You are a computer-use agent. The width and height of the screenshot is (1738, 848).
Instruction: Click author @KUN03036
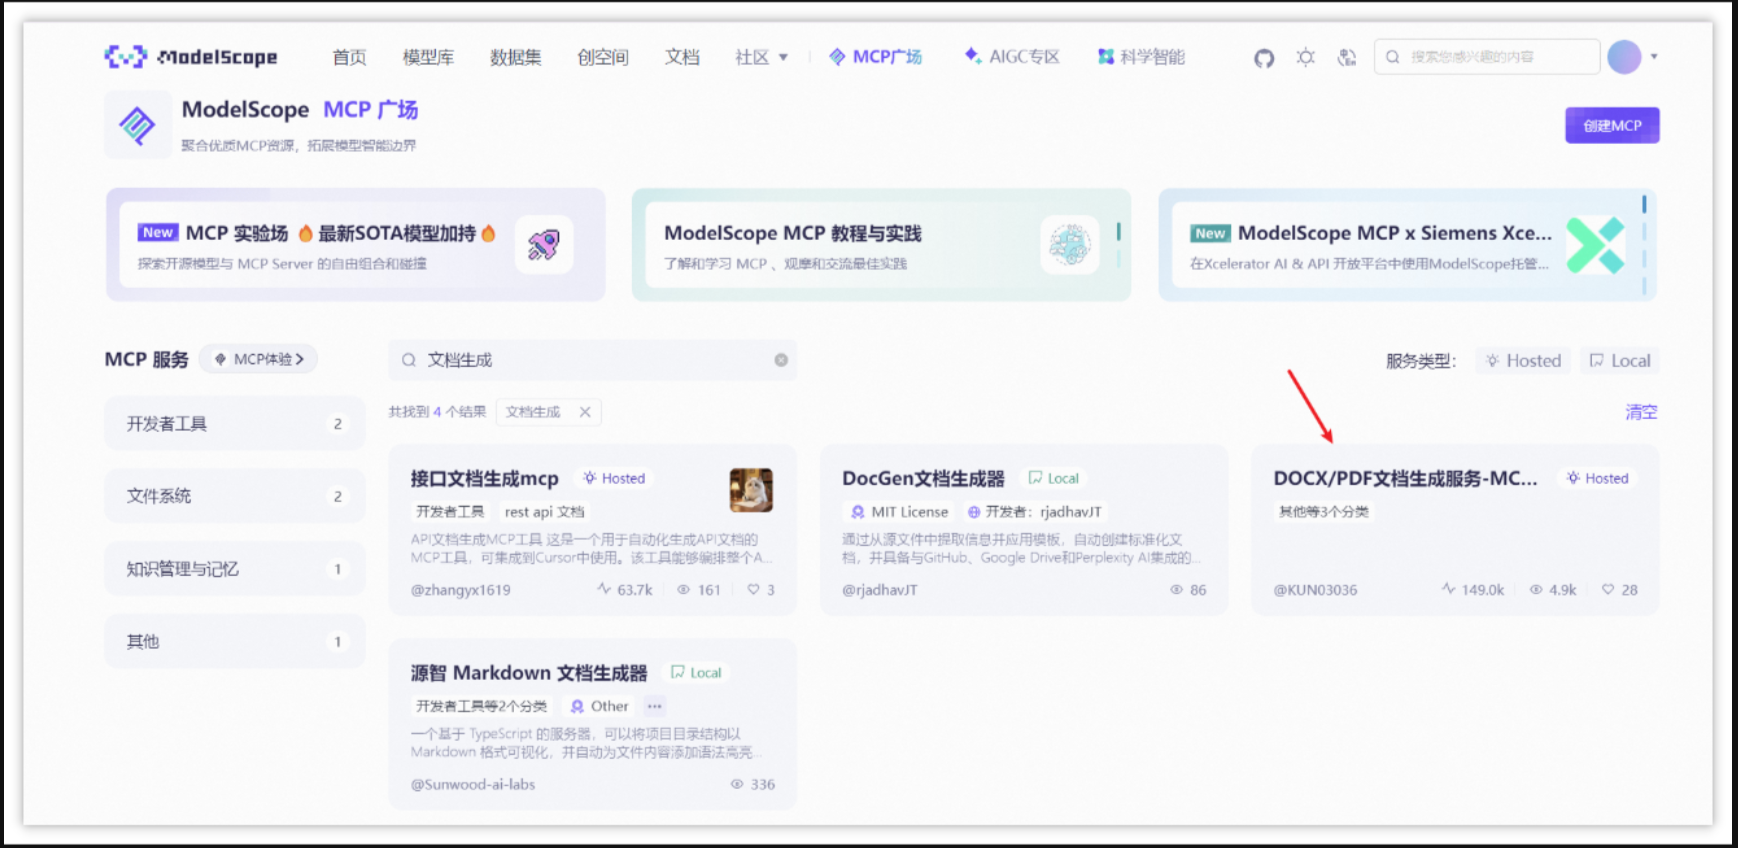1315,590
